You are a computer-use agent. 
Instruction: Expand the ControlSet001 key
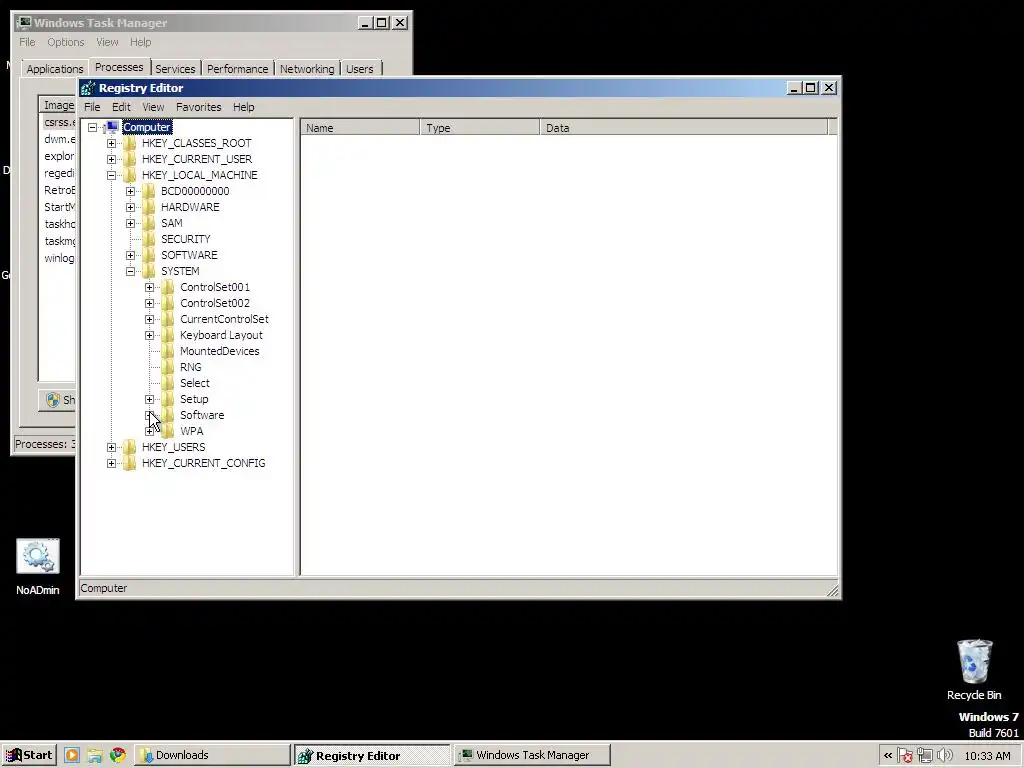coord(150,287)
